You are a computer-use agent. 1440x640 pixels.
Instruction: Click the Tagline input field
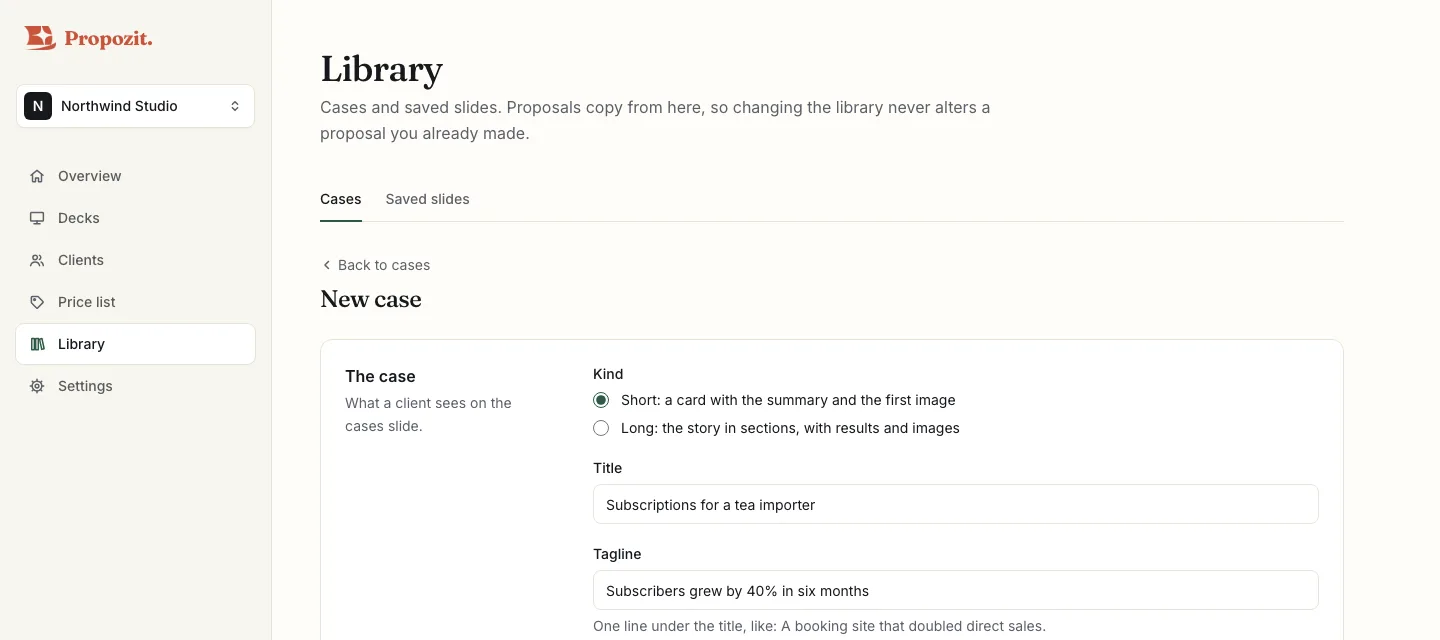[955, 590]
